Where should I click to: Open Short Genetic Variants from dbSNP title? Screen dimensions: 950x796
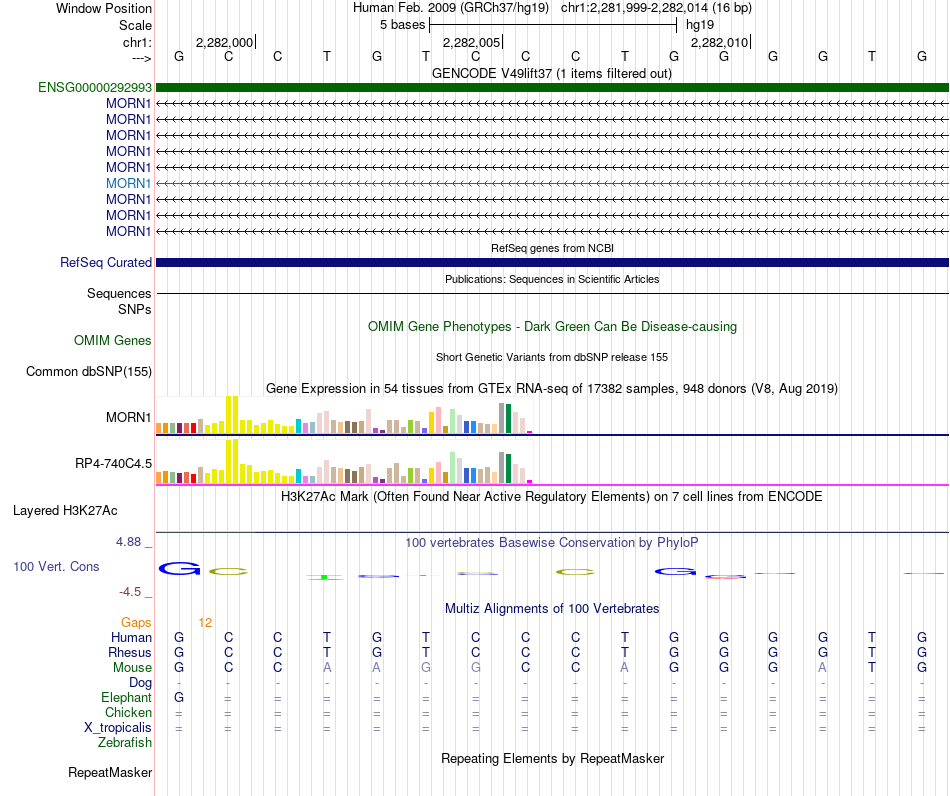(552, 357)
